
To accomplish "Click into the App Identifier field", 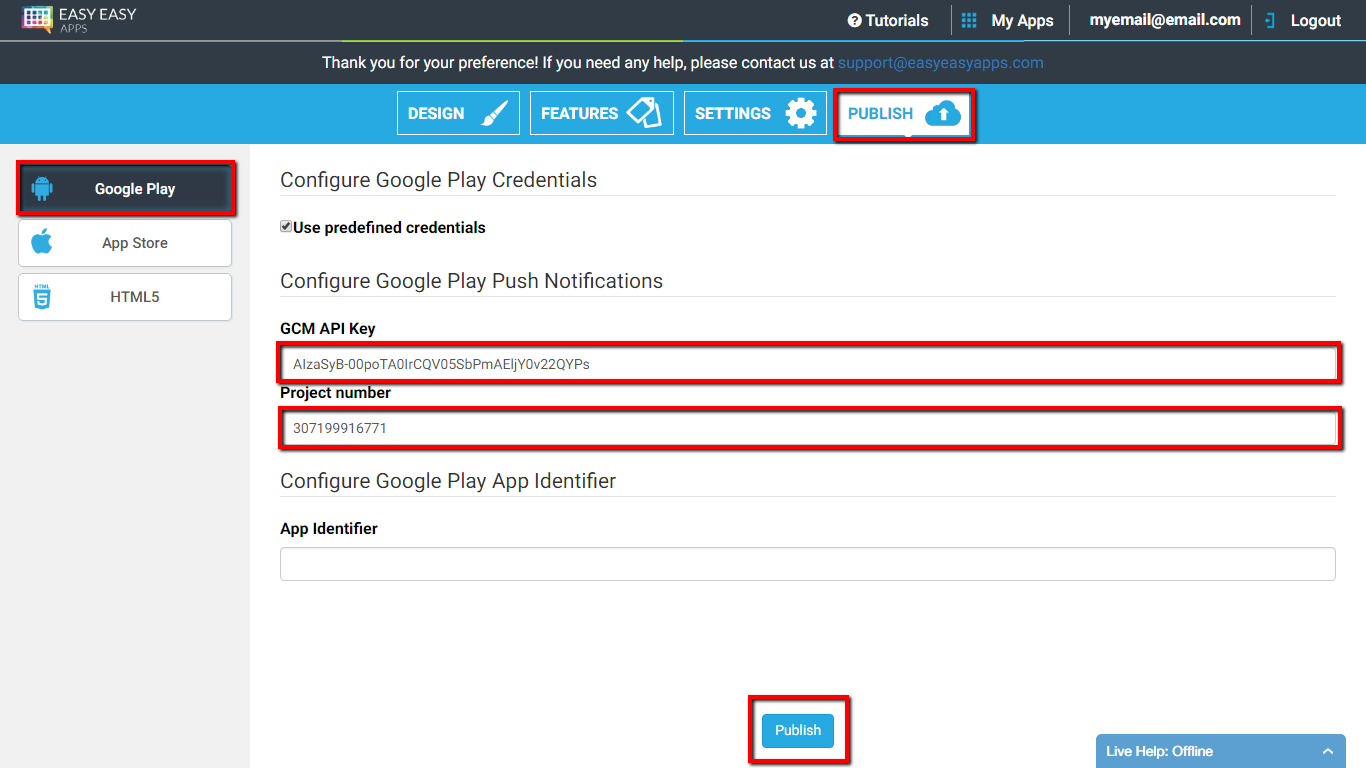I will 807,564.
